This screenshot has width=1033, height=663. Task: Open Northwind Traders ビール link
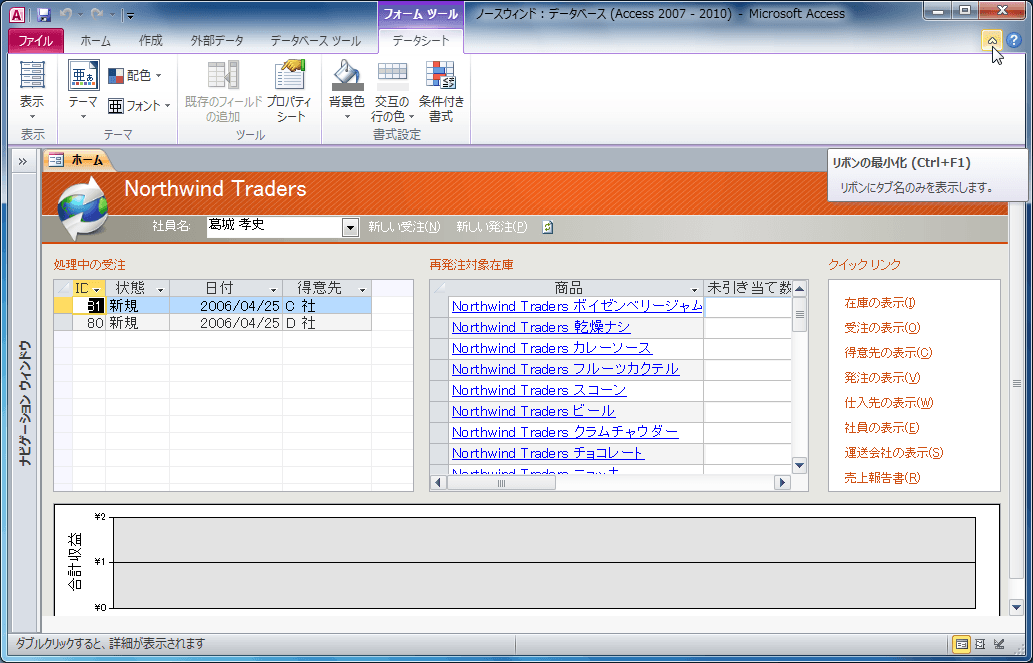[x=534, y=412]
